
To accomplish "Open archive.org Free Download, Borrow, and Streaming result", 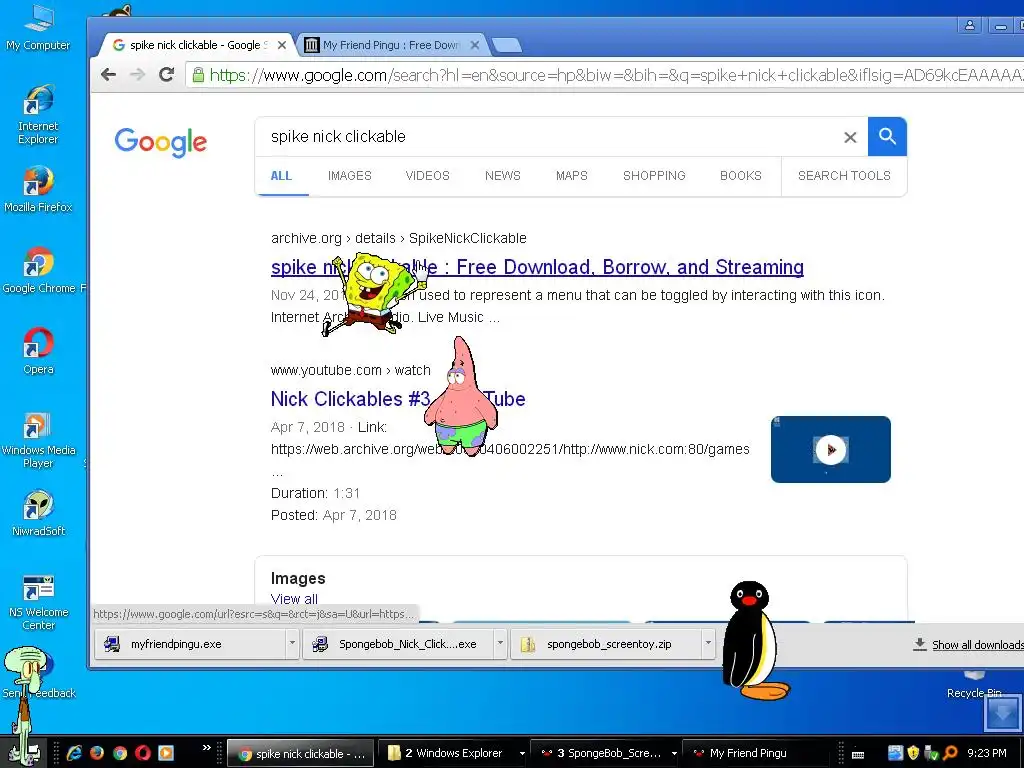I will (x=537, y=267).
